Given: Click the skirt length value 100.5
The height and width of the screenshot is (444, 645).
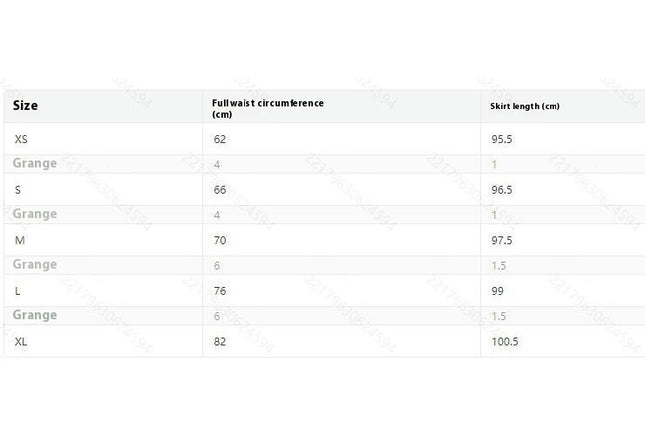Looking at the screenshot, I should pyautogui.click(x=505, y=342).
